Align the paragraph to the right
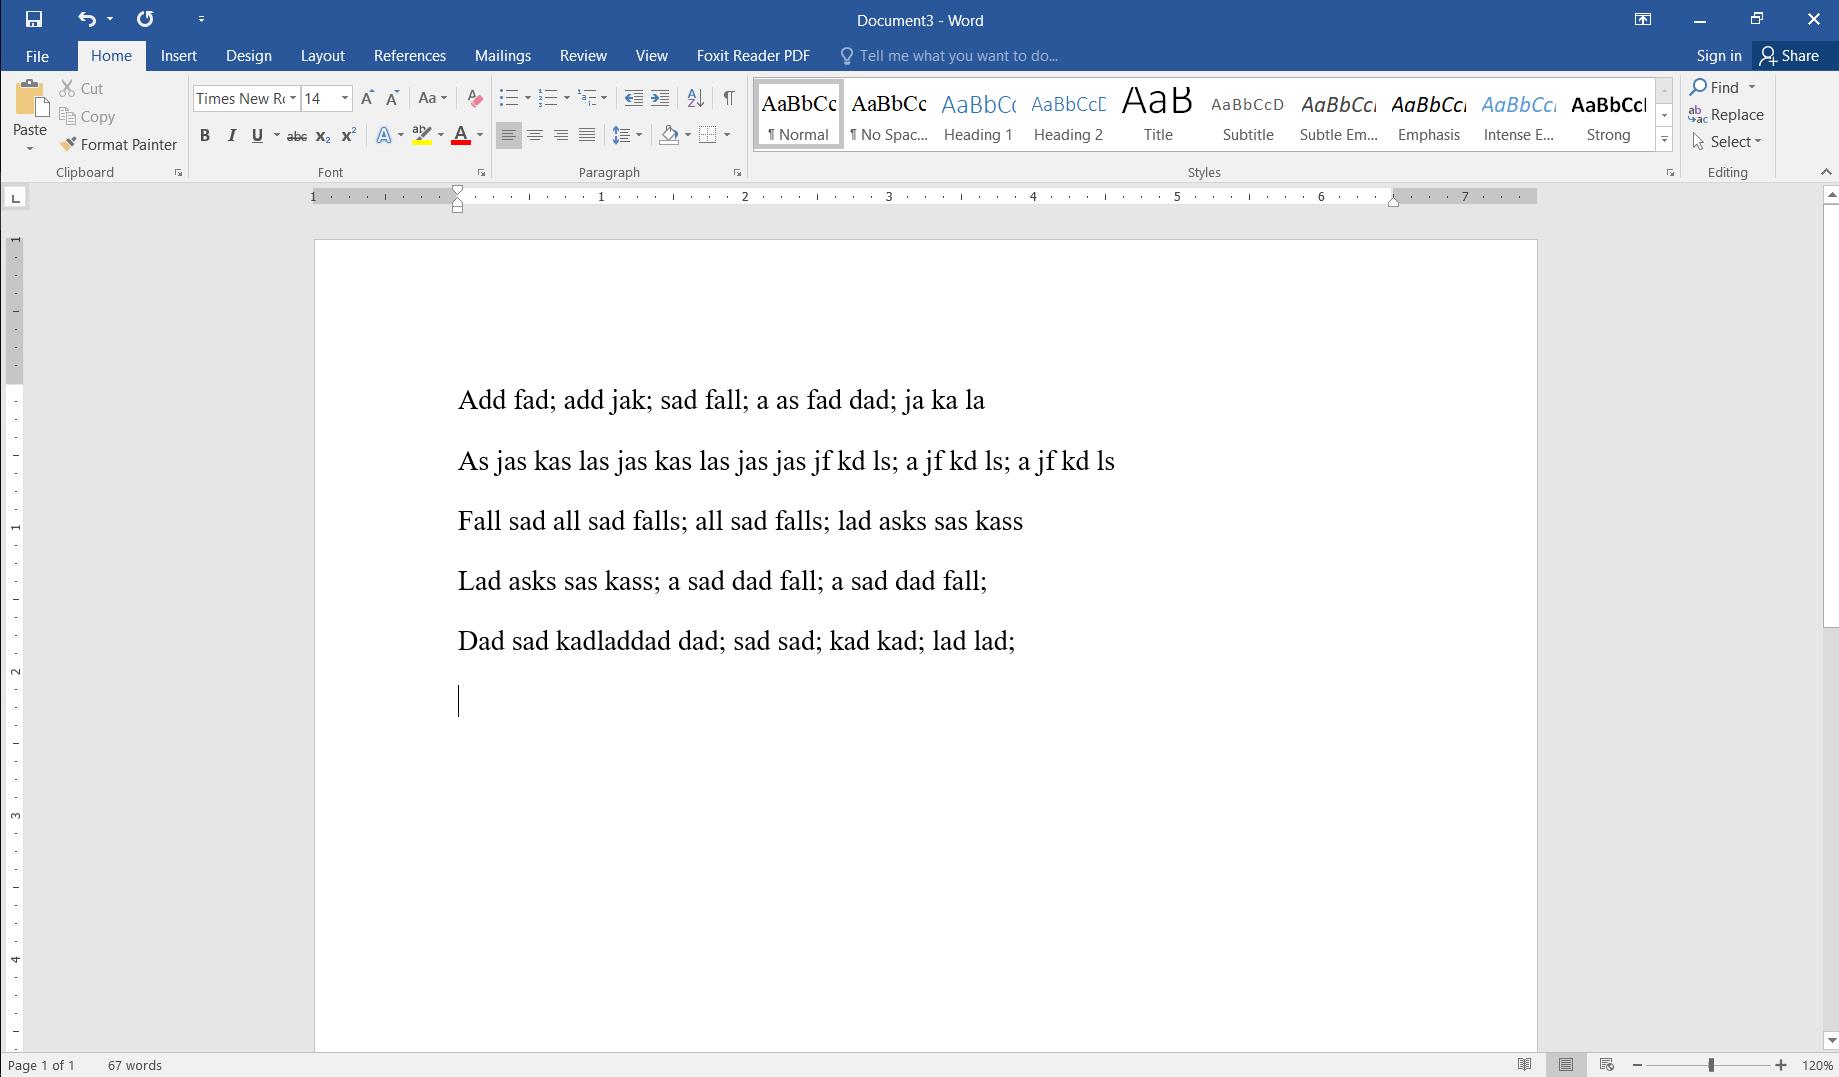The width and height of the screenshot is (1839, 1077). 561,135
